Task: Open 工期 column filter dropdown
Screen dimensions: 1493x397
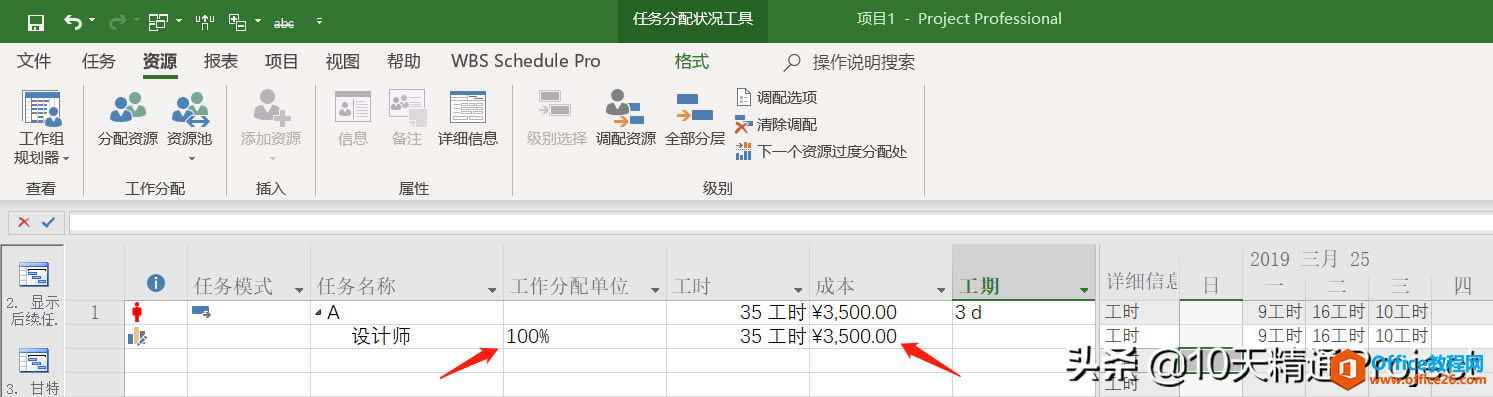Action: [1083, 290]
